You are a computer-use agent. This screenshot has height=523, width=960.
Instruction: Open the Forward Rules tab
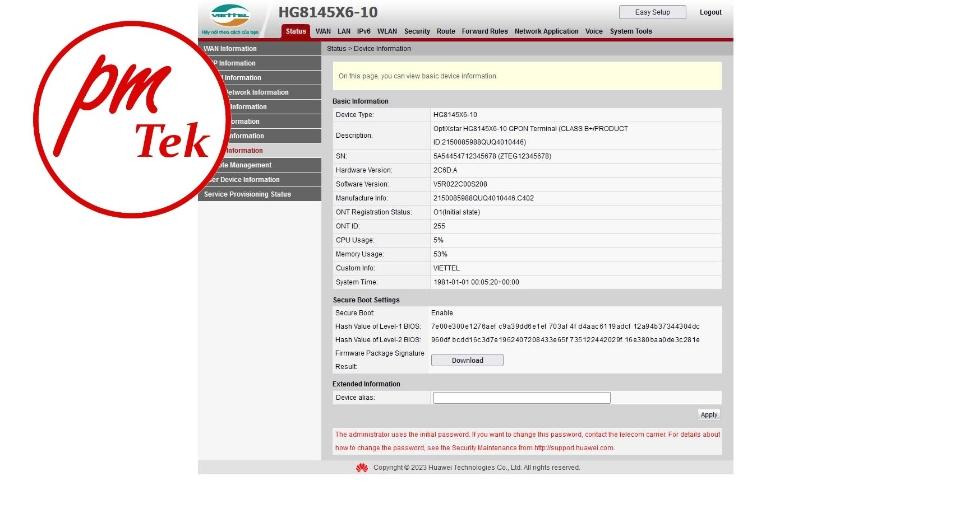coord(485,31)
